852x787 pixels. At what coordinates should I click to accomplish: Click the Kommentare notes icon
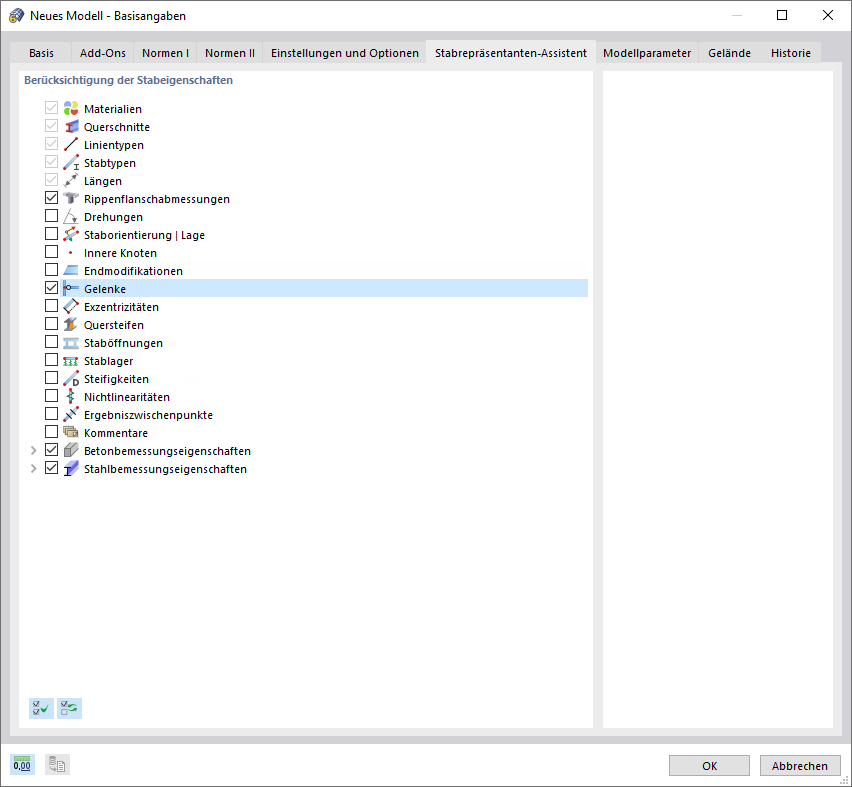(x=71, y=432)
